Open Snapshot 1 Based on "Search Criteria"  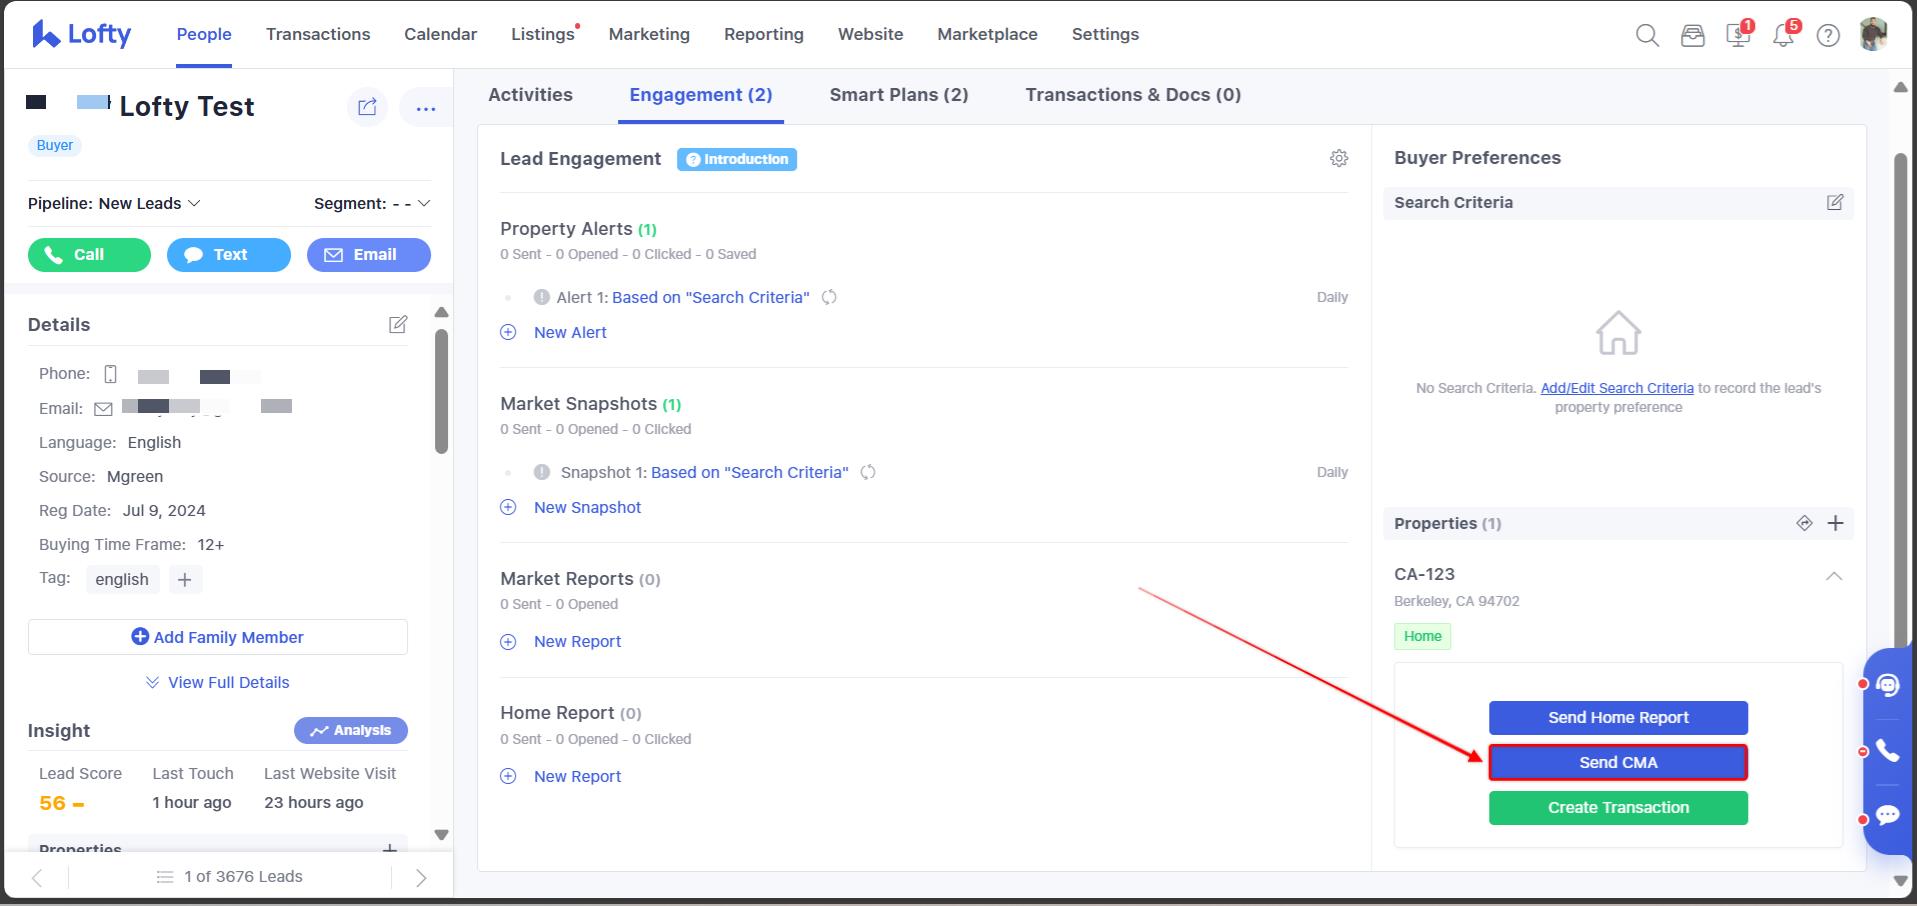click(750, 472)
